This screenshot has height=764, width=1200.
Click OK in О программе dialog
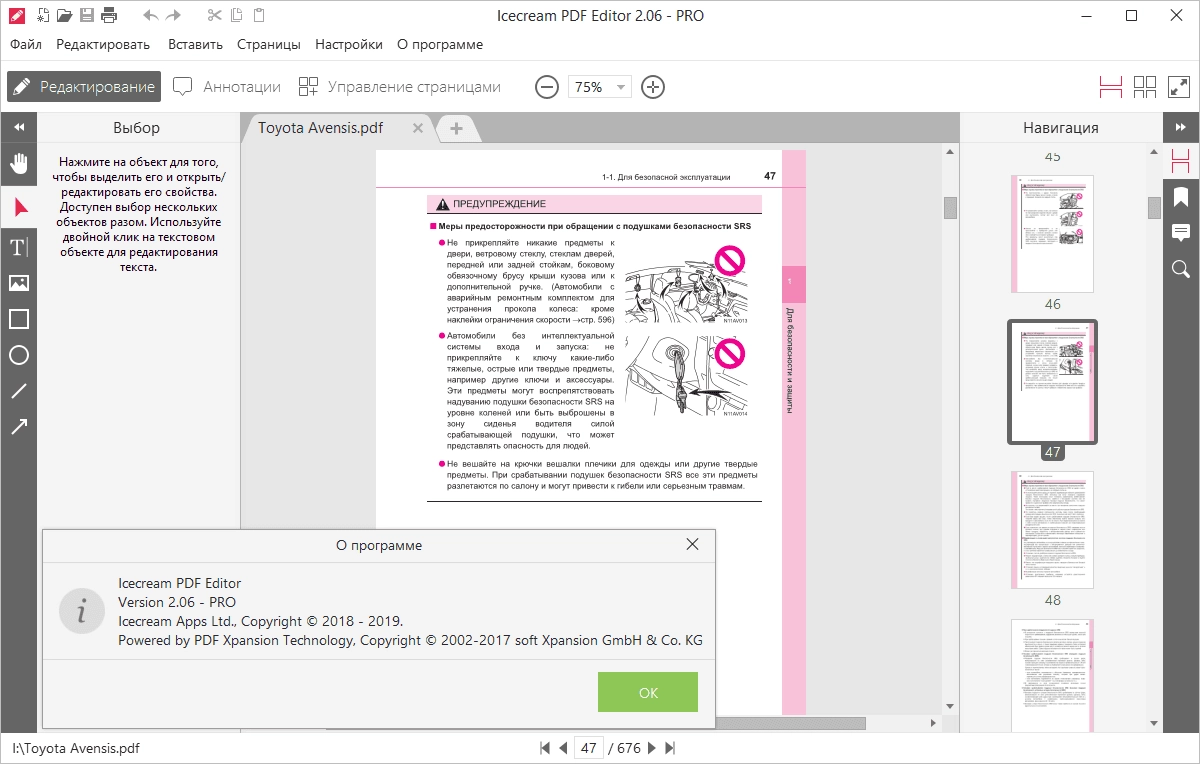[648, 692]
